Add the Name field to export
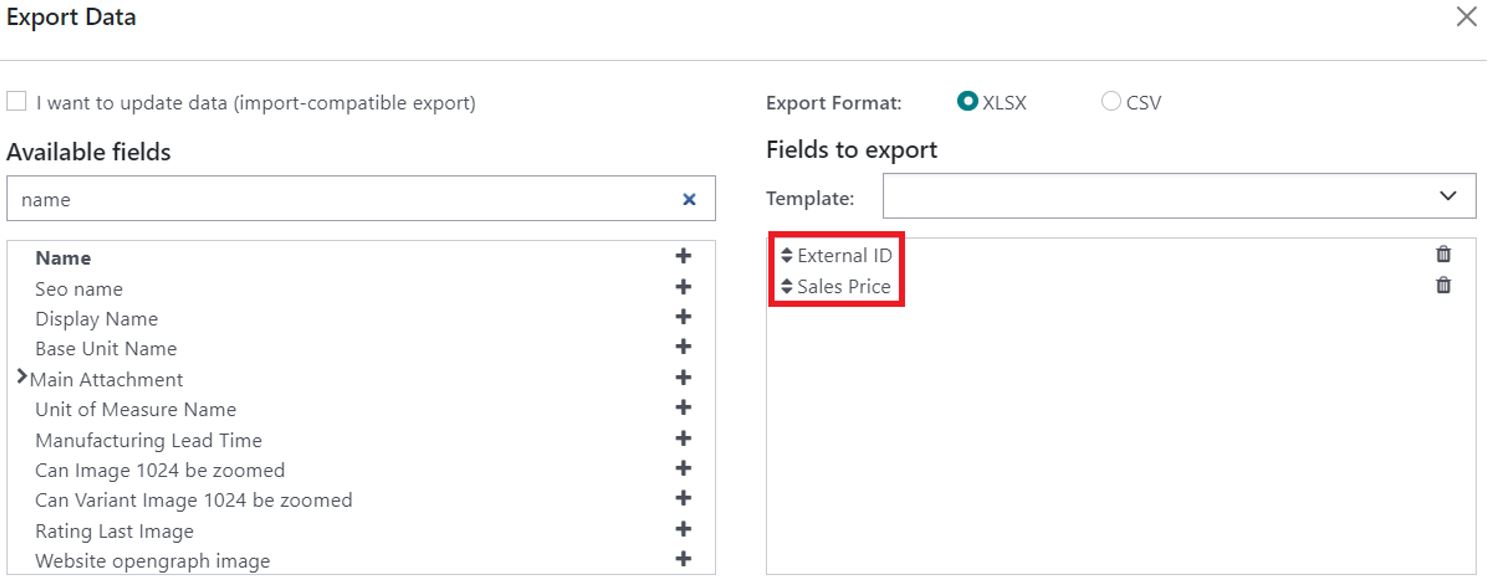 (683, 256)
